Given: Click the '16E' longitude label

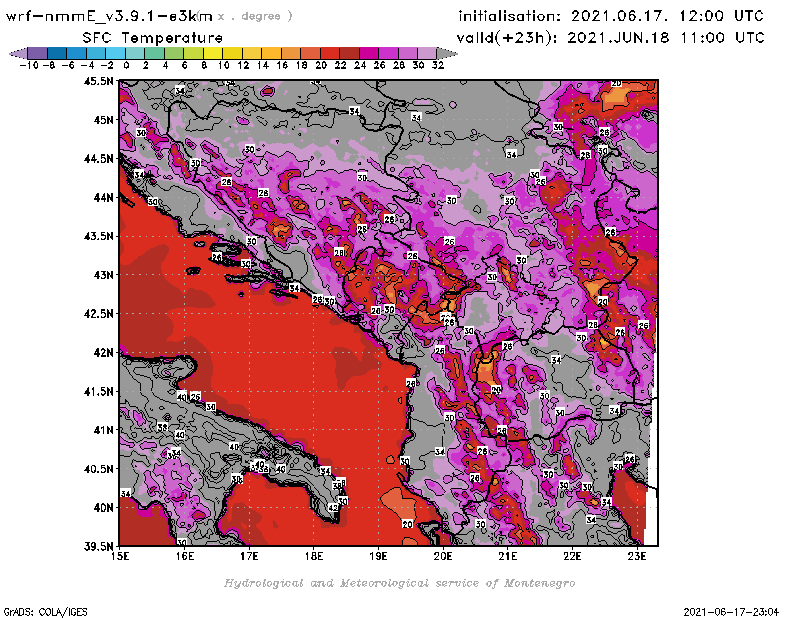Looking at the screenshot, I should (x=185, y=556).
